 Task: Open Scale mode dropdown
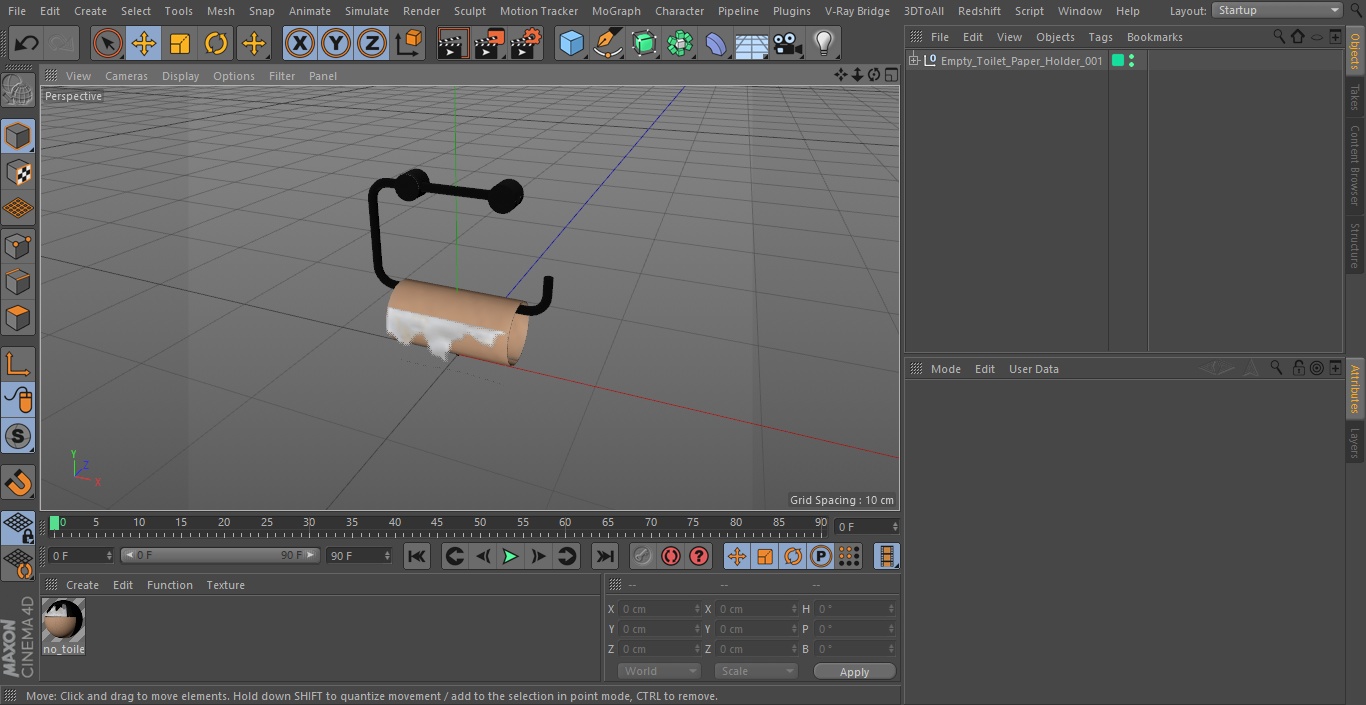pyautogui.click(x=756, y=671)
